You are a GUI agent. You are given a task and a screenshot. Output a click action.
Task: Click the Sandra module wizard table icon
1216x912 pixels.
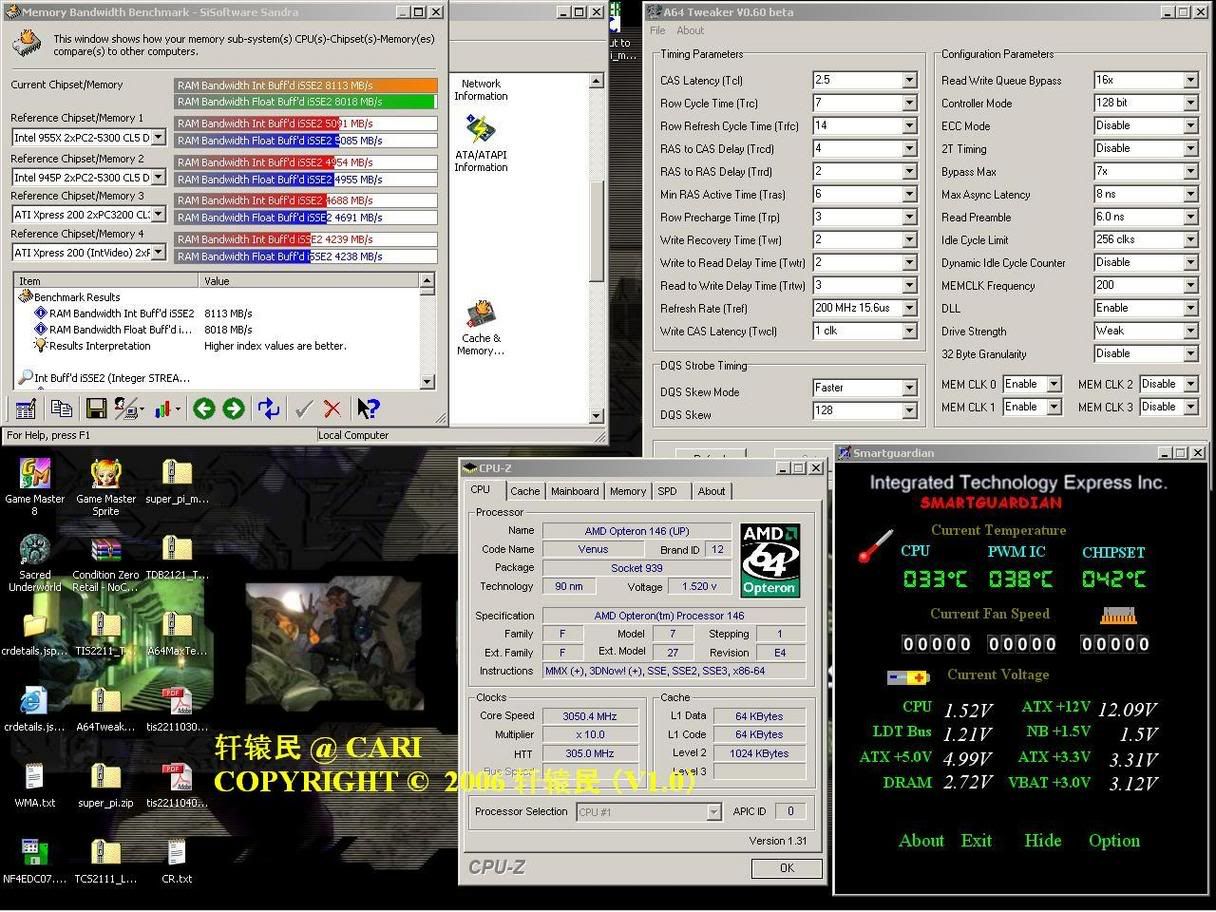tap(26, 408)
